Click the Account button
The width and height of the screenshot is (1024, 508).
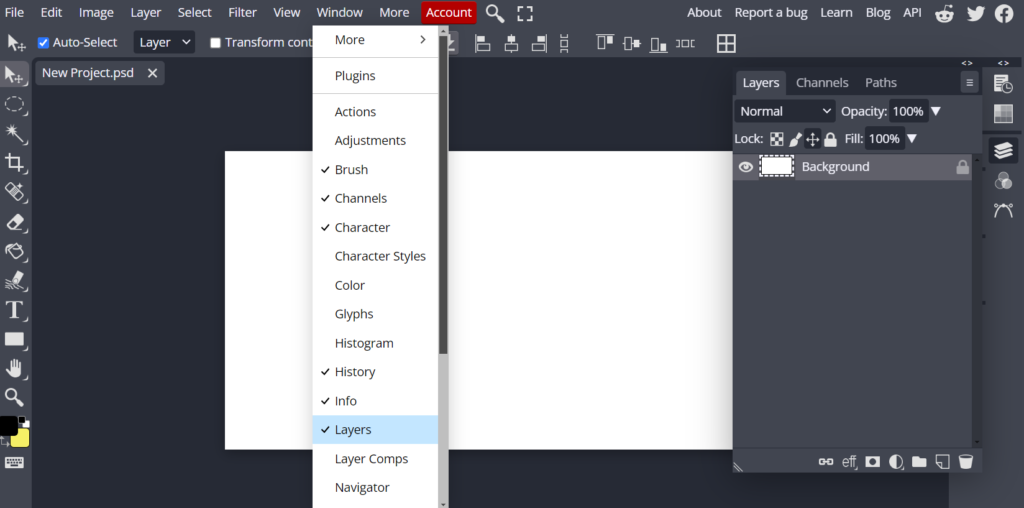tap(449, 12)
